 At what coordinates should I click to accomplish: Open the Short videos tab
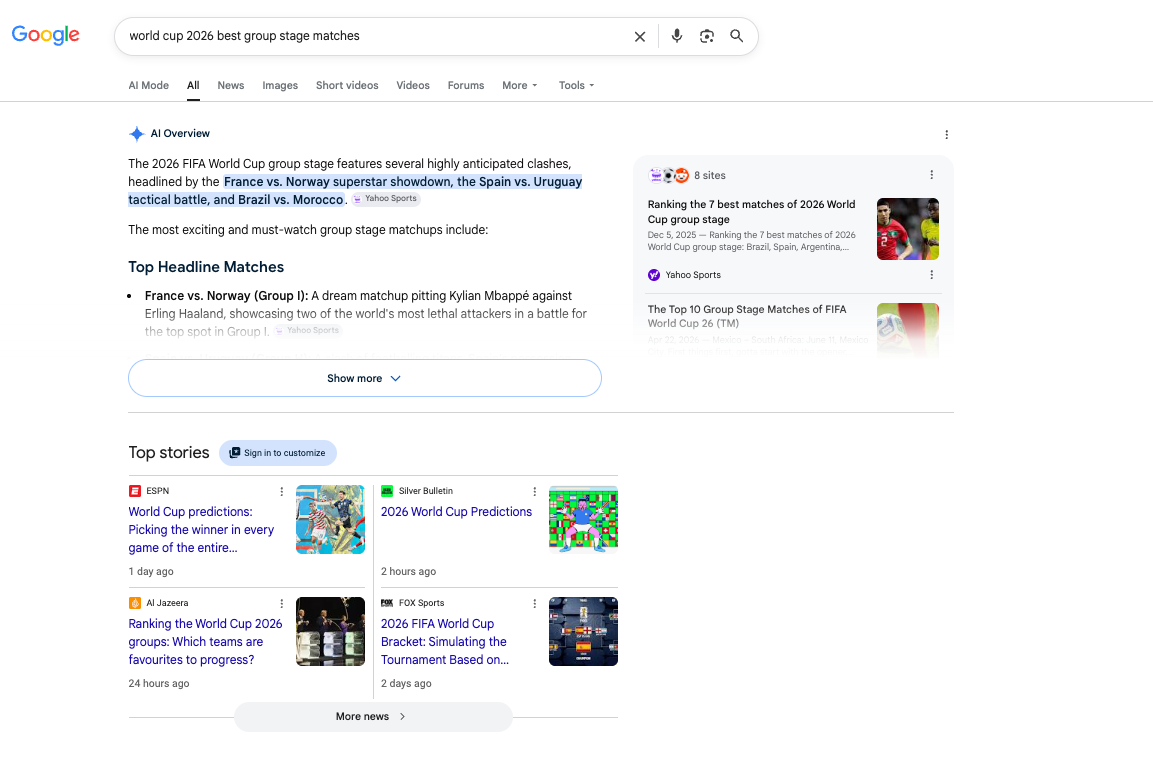point(347,85)
